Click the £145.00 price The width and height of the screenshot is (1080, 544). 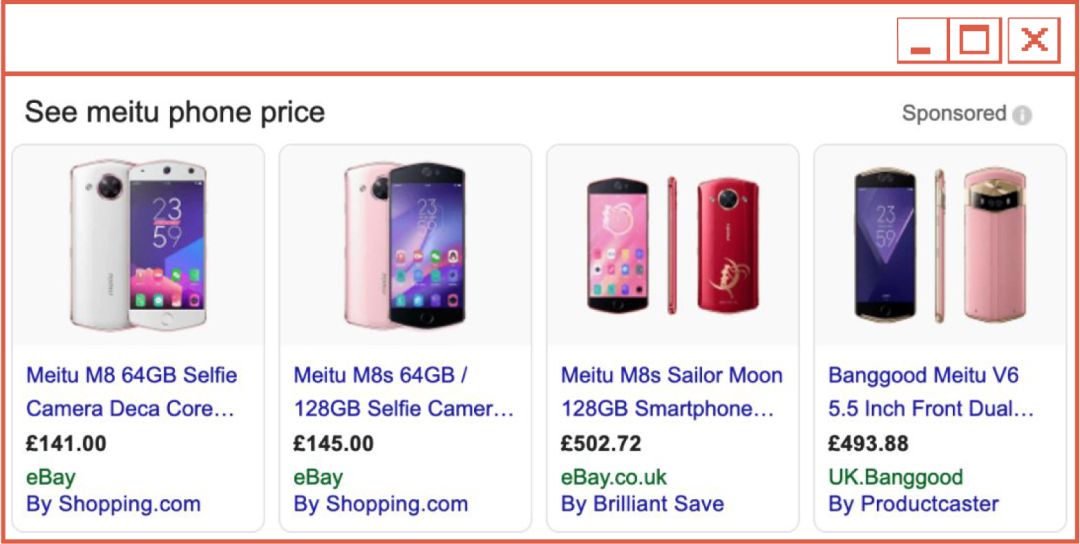[x=333, y=443]
